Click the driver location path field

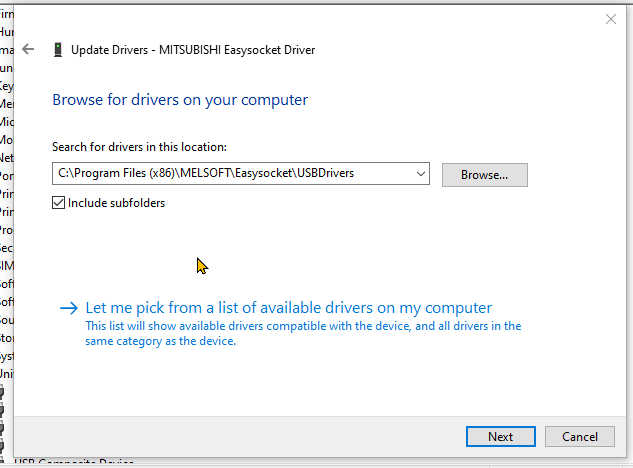241,174
